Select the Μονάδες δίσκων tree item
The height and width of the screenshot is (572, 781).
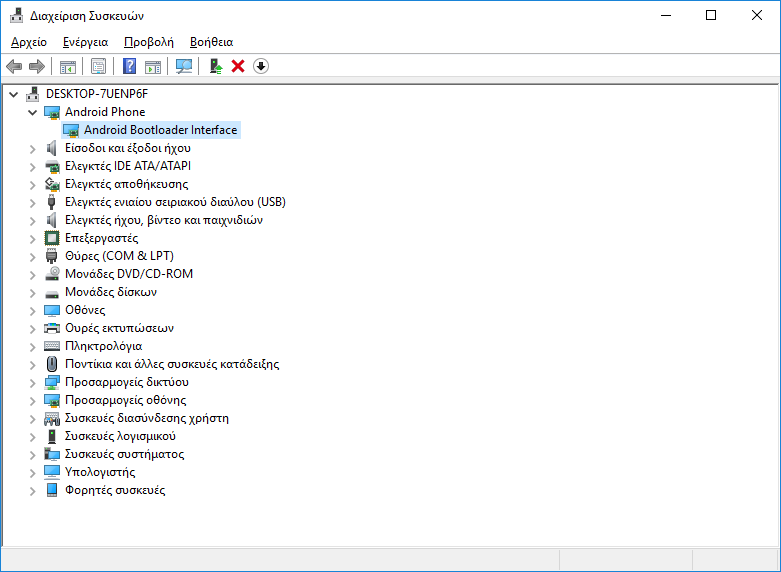point(110,292)
